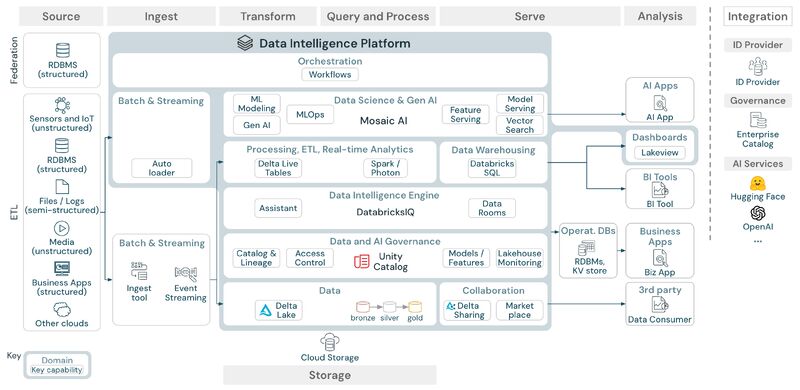
Task: Click the Event Streaming icon
Action: [x=185, y=275]
